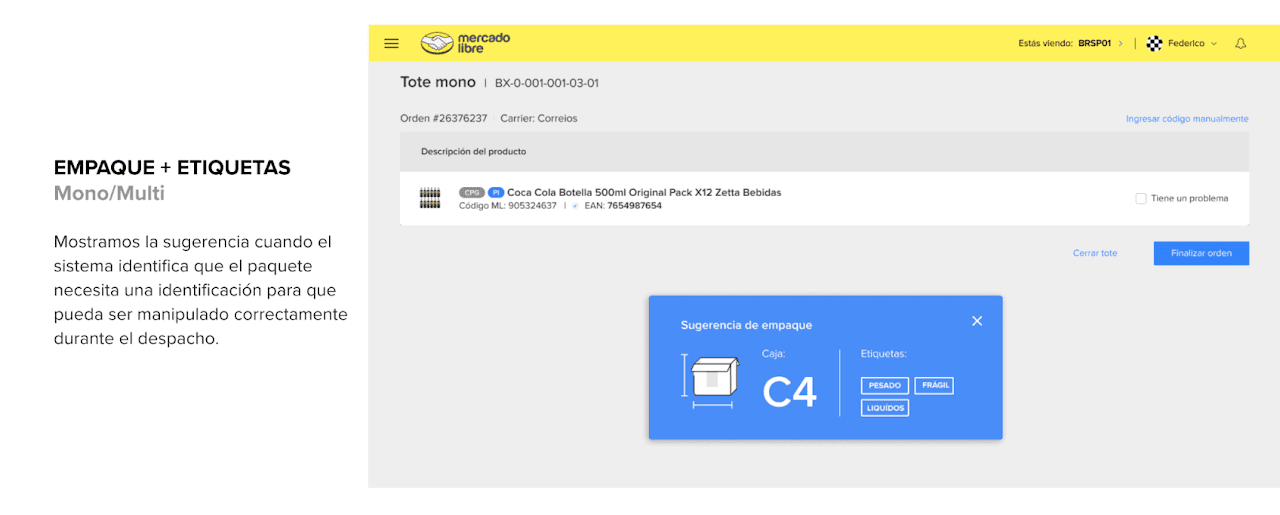This screenshot has height=515, width=1280.
Task: Click the checkered flag icon beside Federico
Action: tap(1155, 43)
